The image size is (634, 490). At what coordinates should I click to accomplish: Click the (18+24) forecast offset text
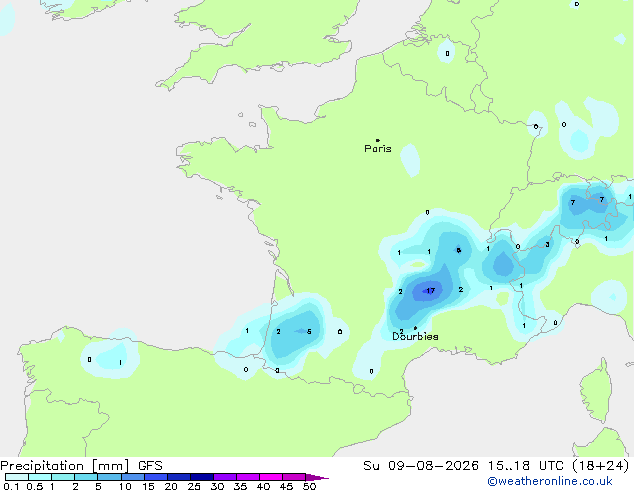(600, 466)
